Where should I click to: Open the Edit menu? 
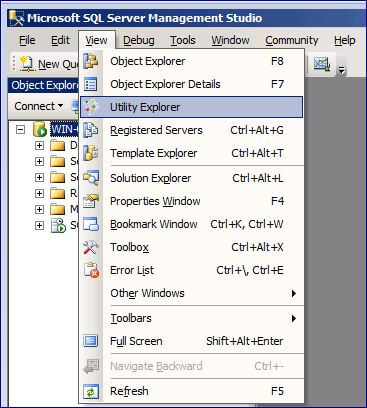[x=60, y=40]
